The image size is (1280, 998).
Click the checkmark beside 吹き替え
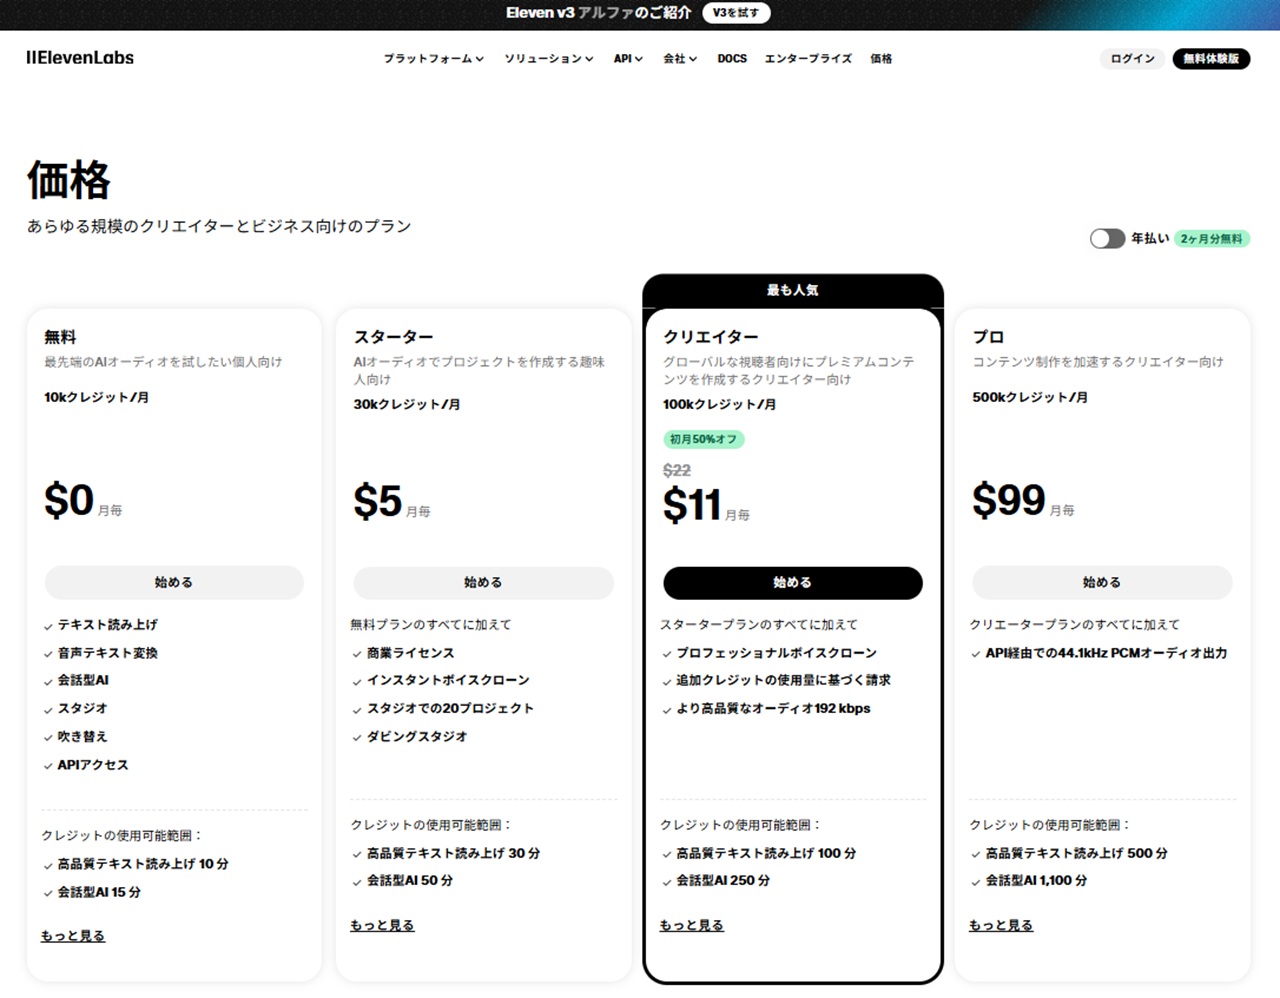[x=48, y=737]
